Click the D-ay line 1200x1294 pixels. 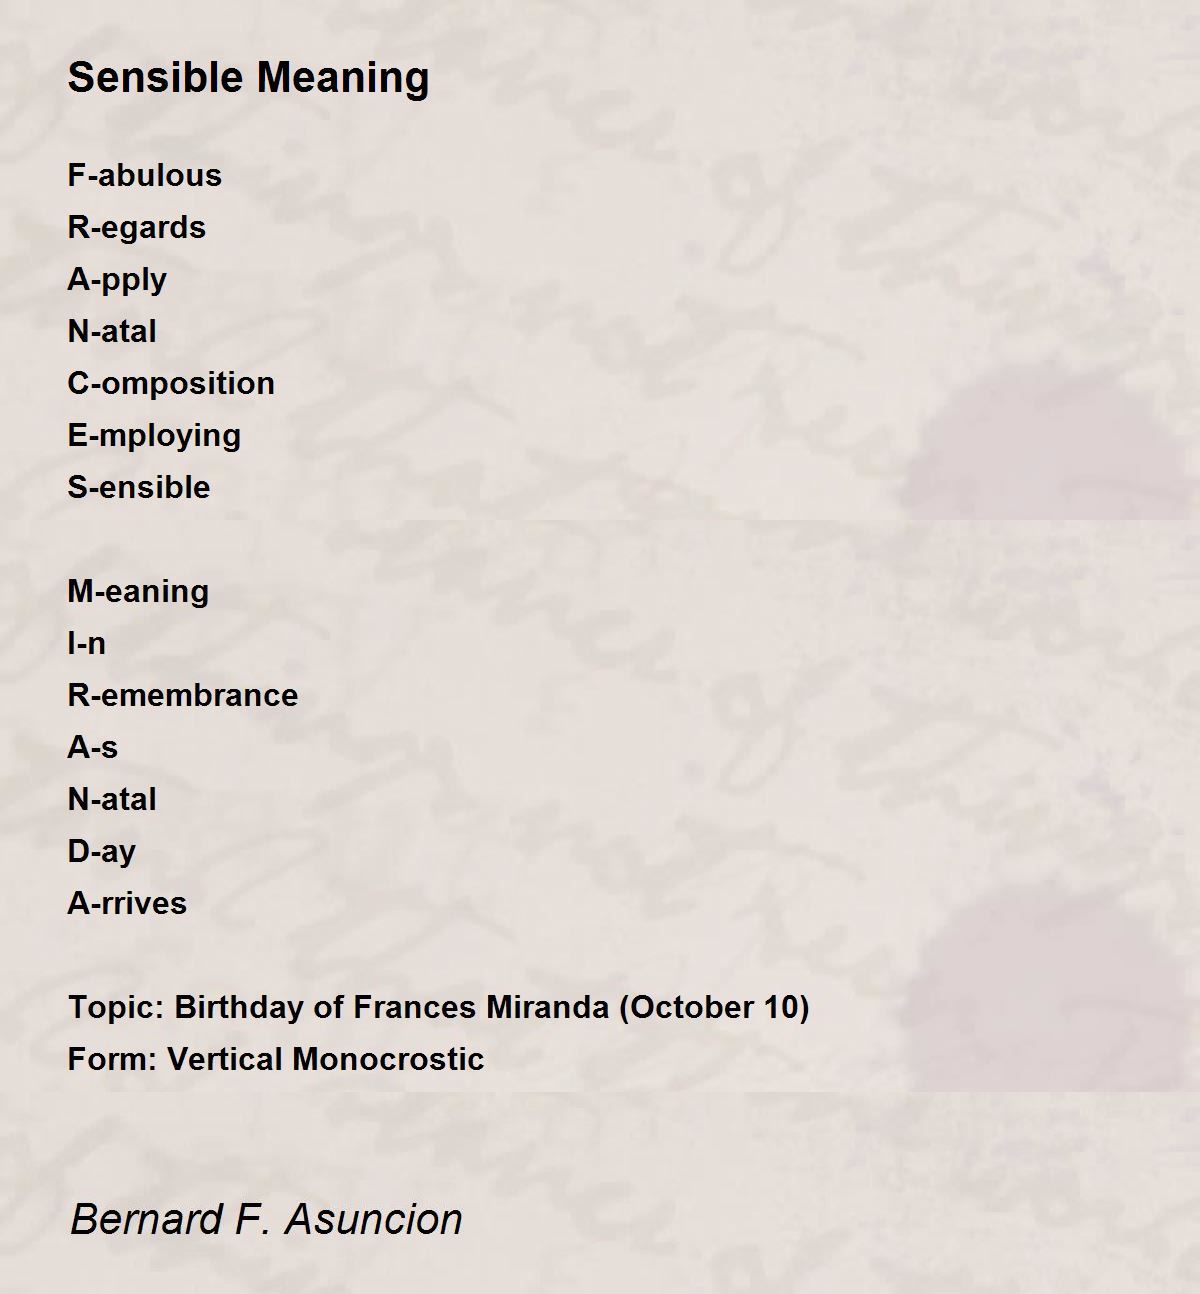pos(101,852)
